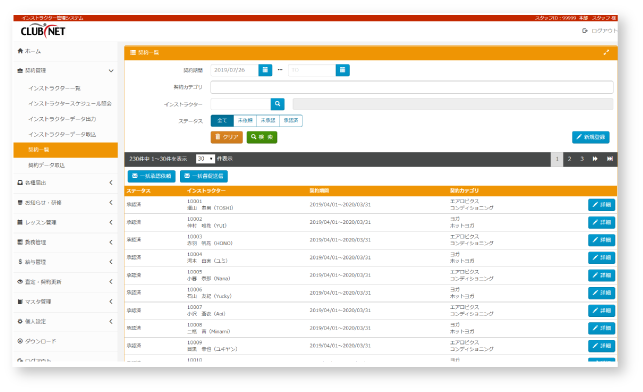Image resolution: width=643 pixels, height=392 pixels.
Task: Go to the next results page arrow
Action: point(595,159)
